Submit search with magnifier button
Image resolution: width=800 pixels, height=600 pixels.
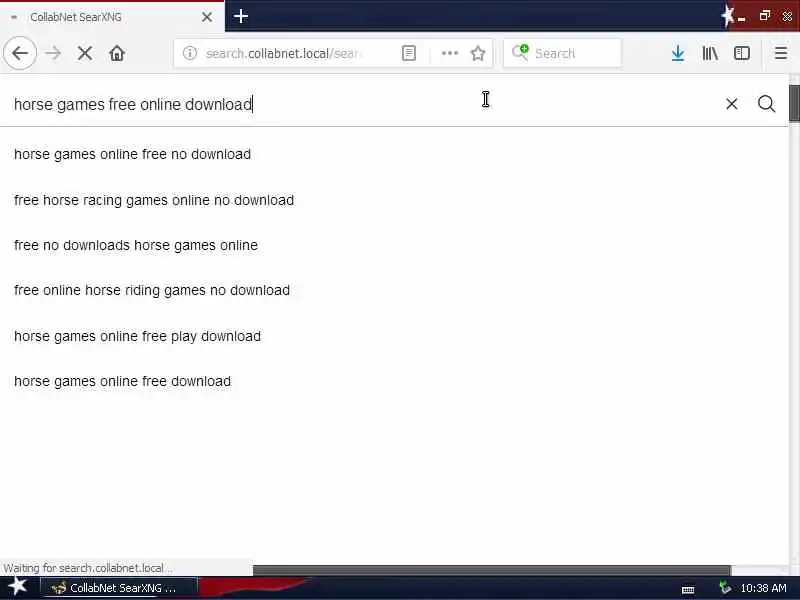click(x=766, y=104)
